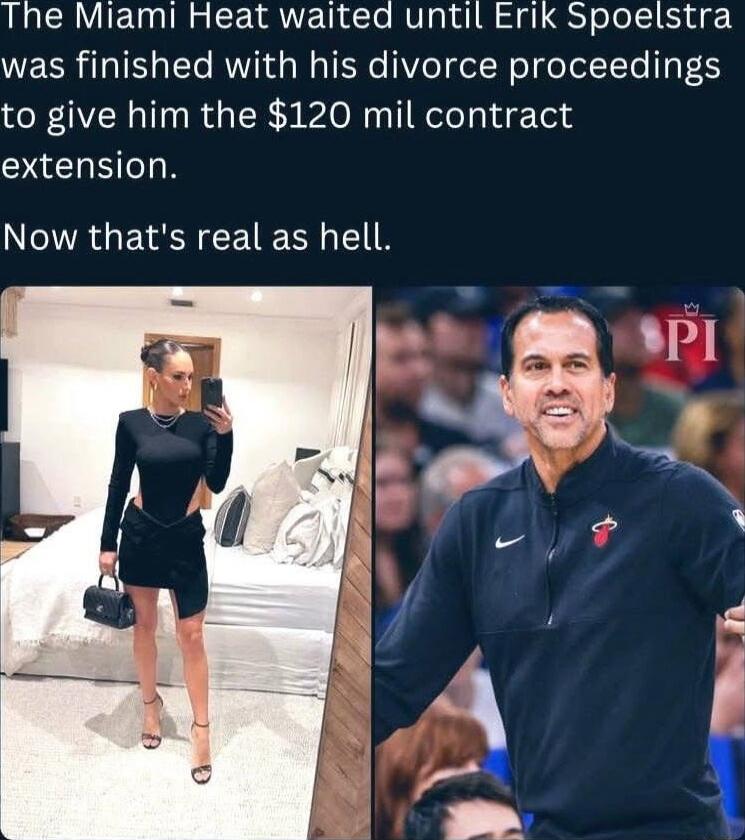Click the striped pillow on the bed
The height and width of the screenshot is (840, 745).
tap(233, 516)
